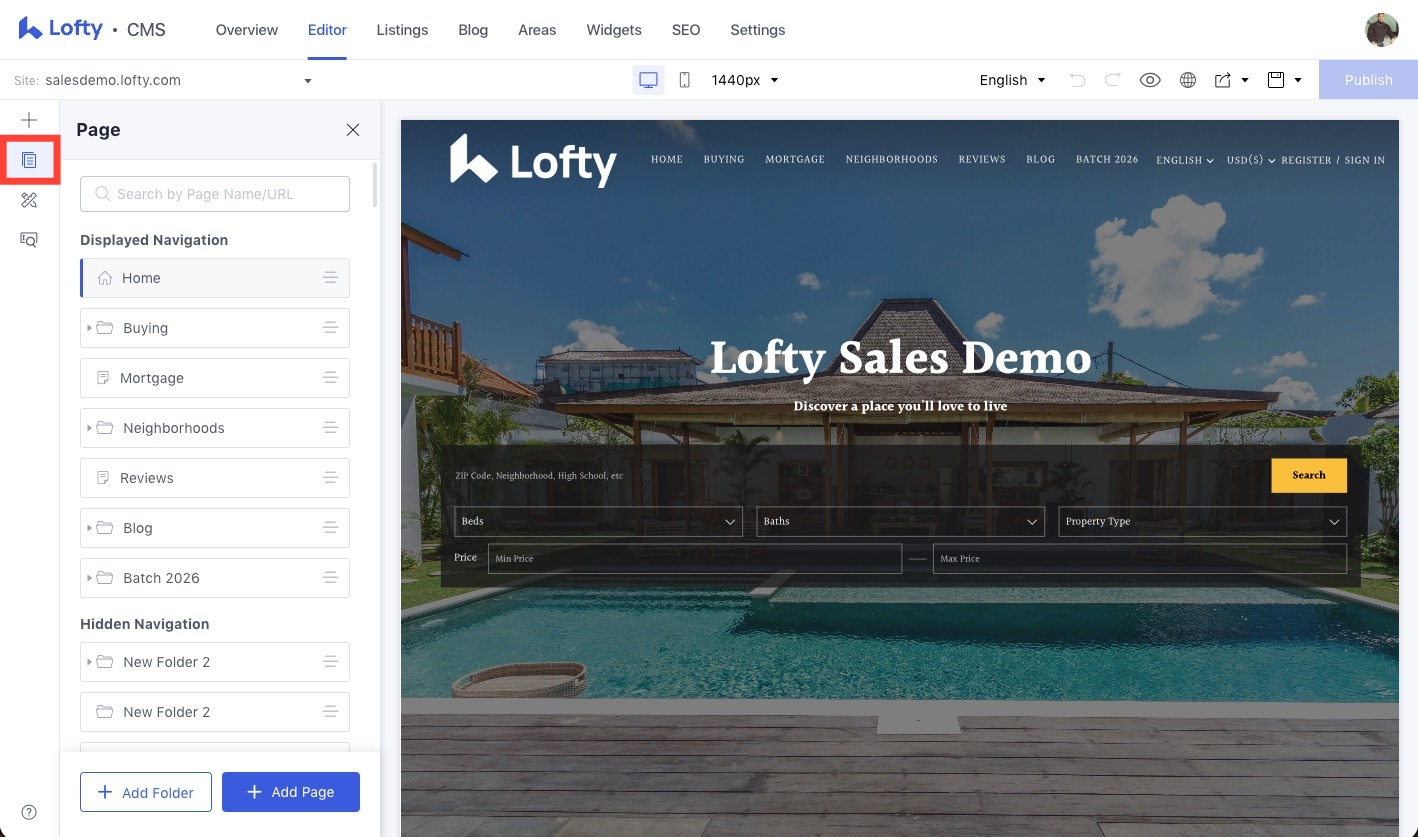Click the plus add-element sidebar icon
Viewport: 1418px width, 837px height.
[29, 120]
